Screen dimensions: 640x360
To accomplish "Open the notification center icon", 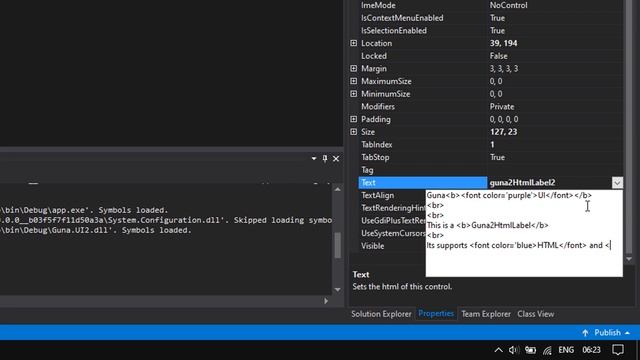I will coord(618,350).
